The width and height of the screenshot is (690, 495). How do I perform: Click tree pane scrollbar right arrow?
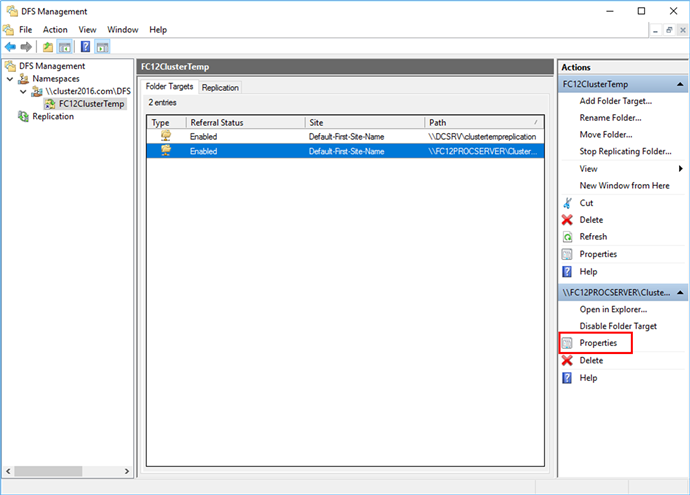pos(127,471)
